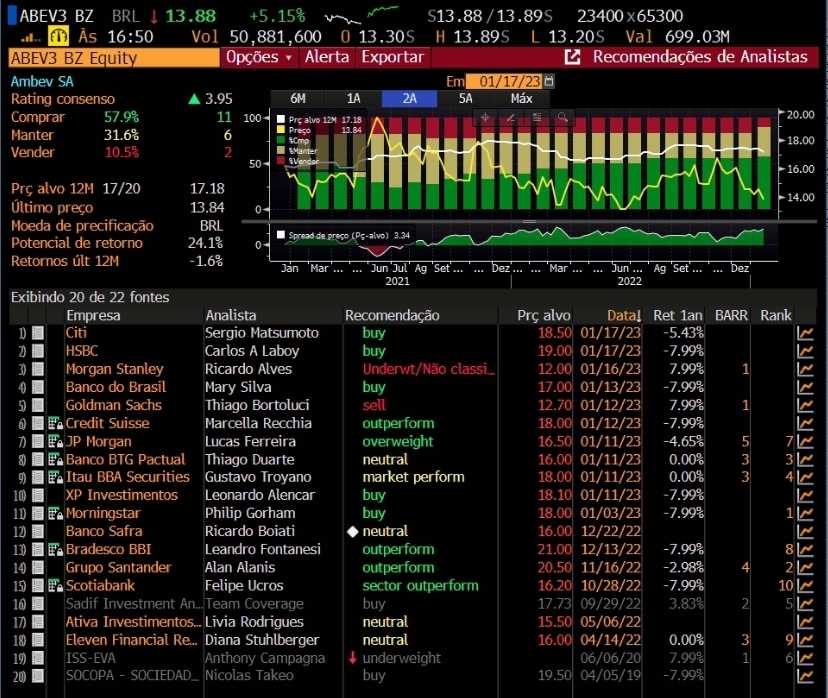Click red %Vender legend swatch
This screenshot has height=698, width=828.
tap(280, 161)
